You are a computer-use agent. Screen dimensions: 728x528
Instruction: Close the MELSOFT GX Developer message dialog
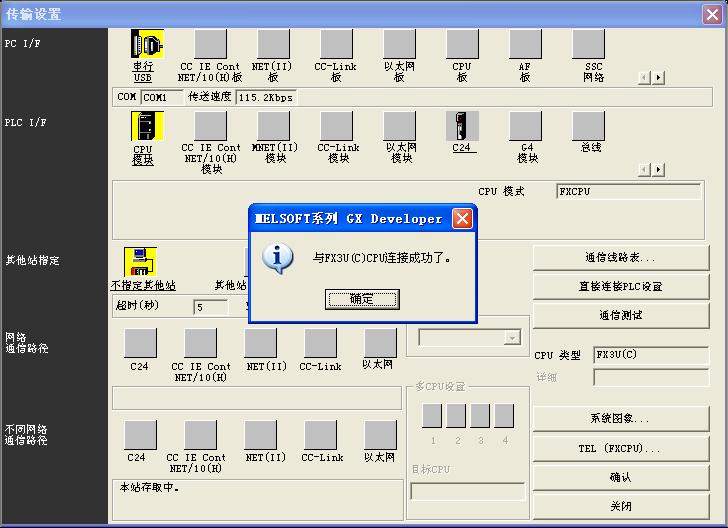pos(461,218)
